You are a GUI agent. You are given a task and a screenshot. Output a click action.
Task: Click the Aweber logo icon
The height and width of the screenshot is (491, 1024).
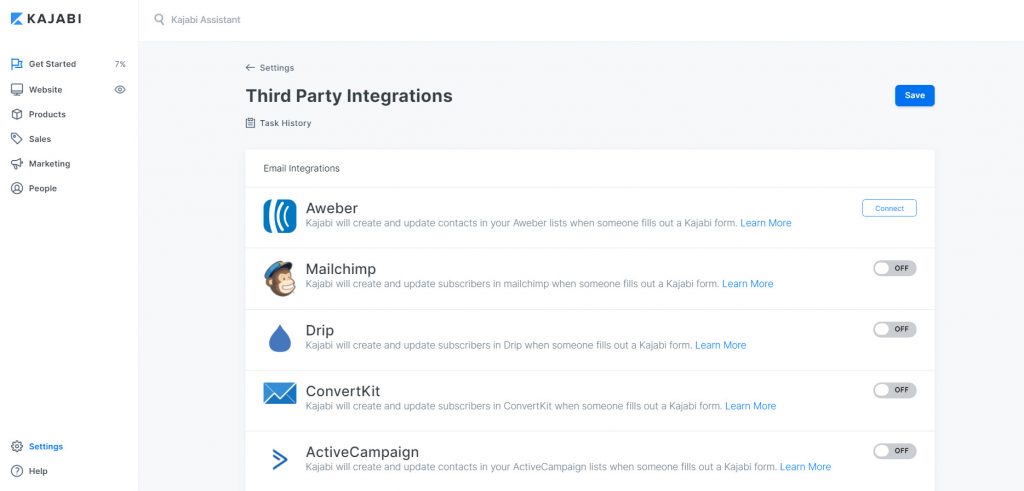click(x=280, y=216)
